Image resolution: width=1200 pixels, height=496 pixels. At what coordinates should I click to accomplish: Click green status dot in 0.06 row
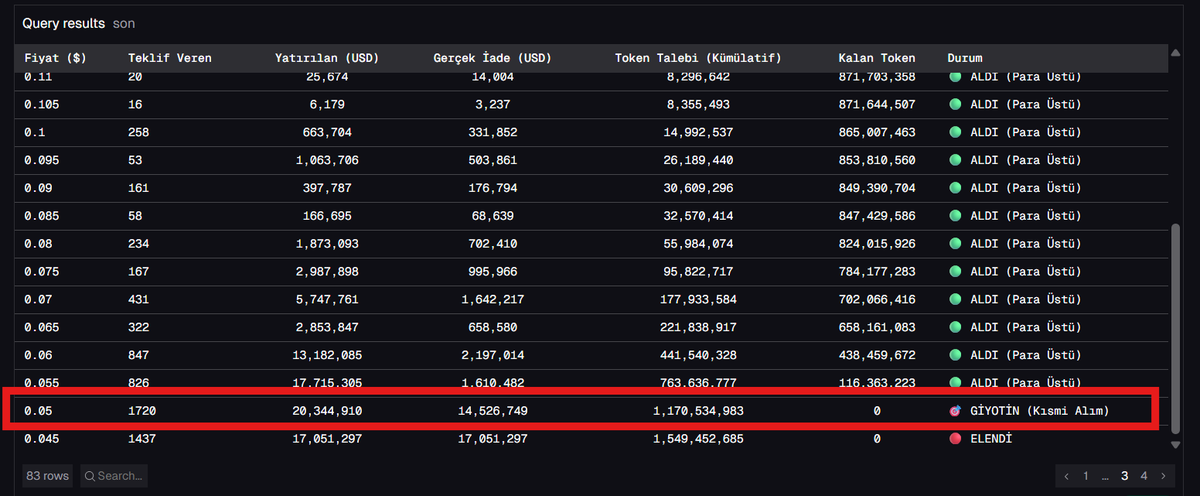pyautogui.click(x=955, y=355)
